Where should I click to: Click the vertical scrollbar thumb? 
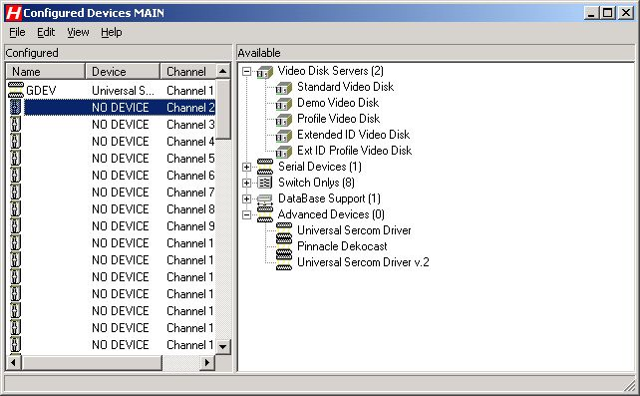pyautogui.click(x=223, y=109)
